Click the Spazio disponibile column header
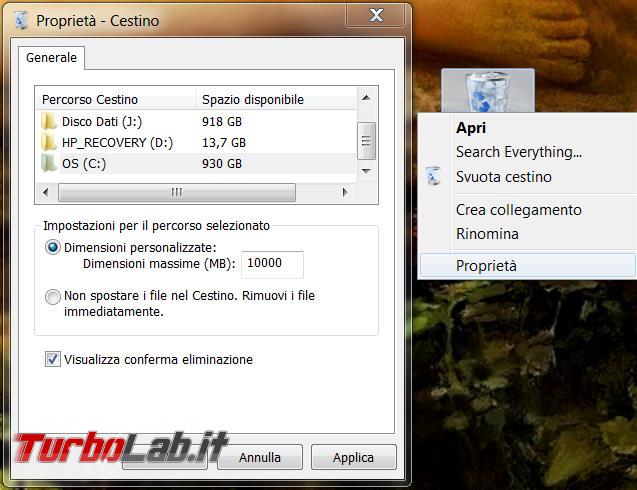This screenshot has width=637, height=490. [x=276, y=100]
